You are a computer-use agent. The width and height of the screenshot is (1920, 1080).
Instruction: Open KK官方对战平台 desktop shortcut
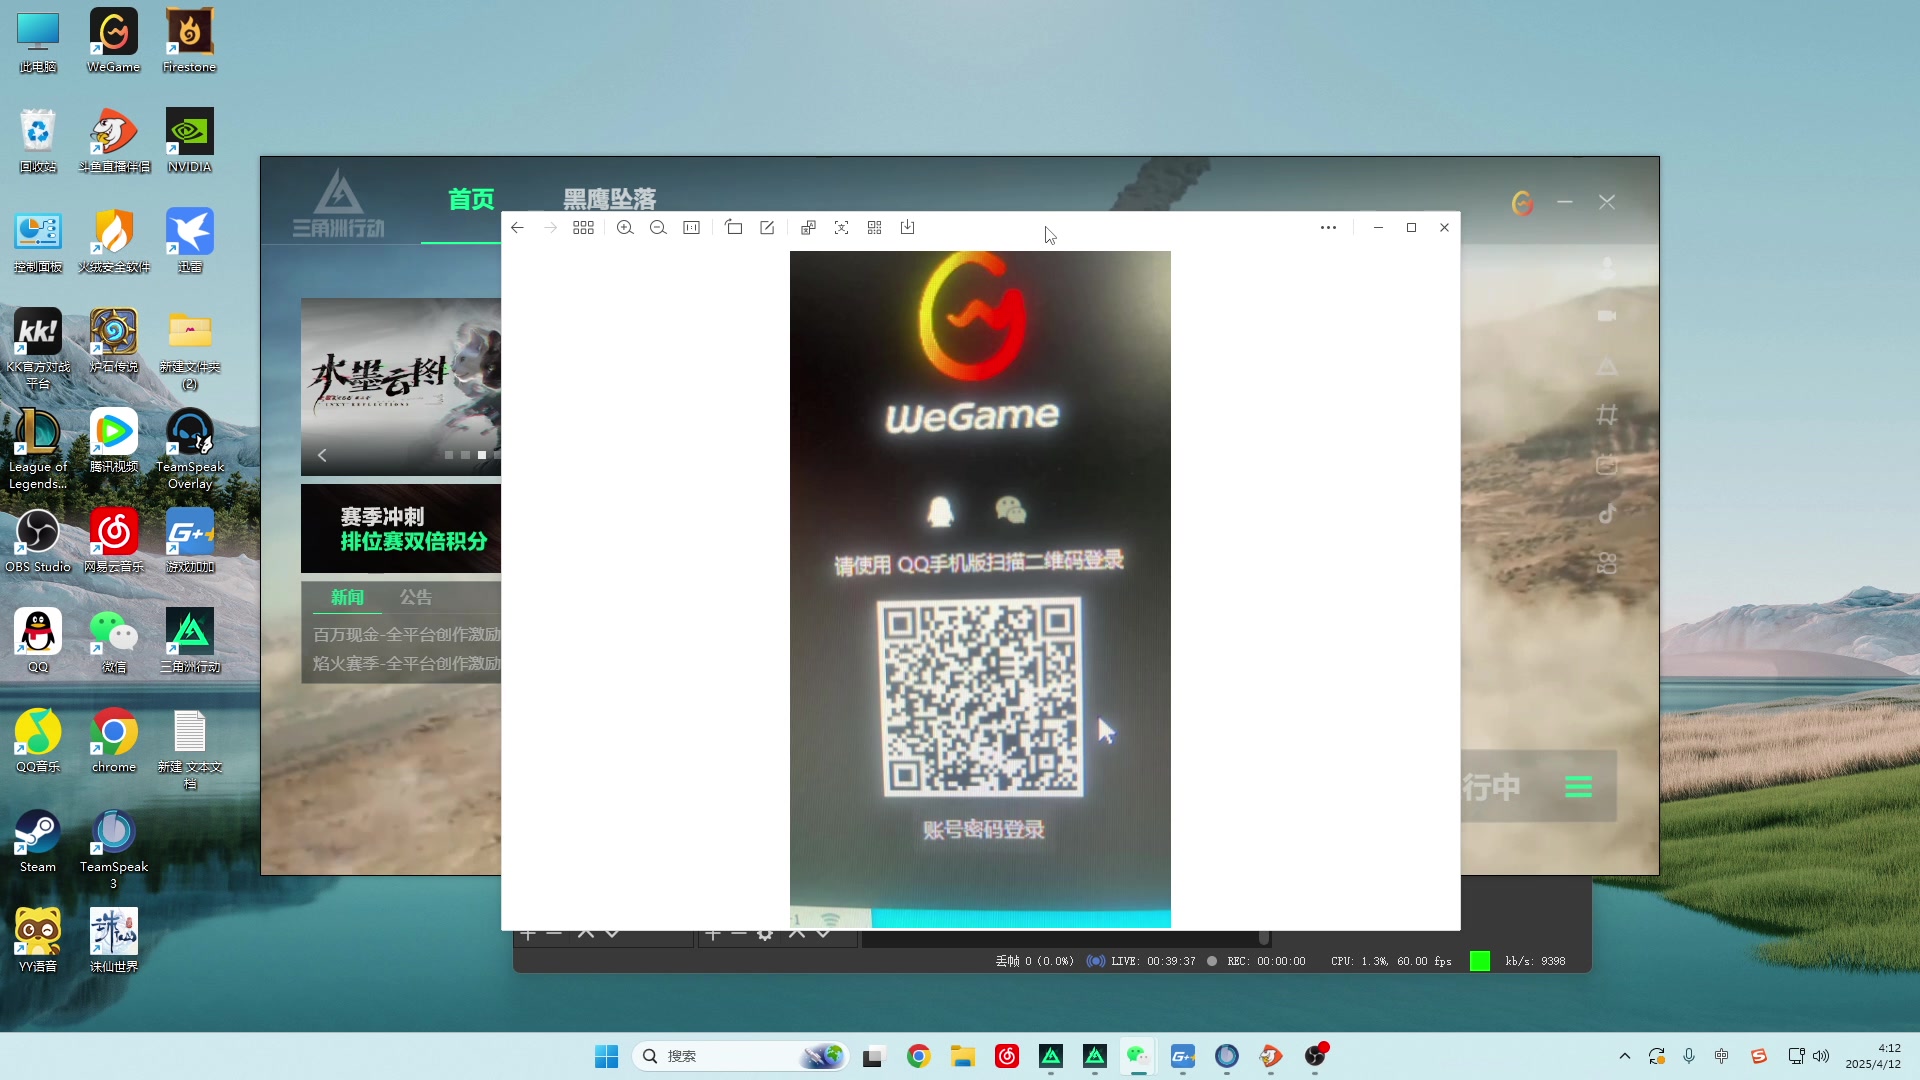tap(38, 349)
